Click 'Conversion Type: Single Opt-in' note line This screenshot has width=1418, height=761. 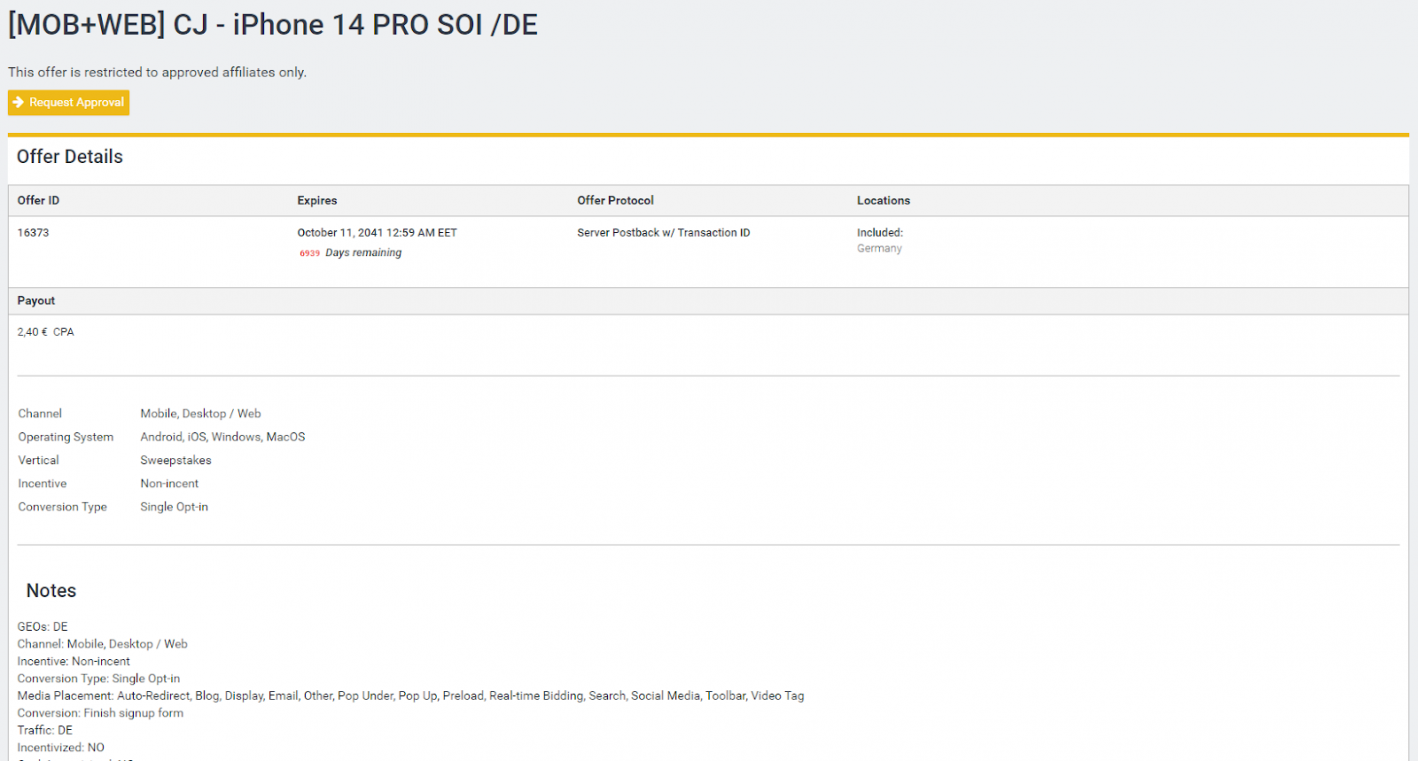click(x=99, y=679)
